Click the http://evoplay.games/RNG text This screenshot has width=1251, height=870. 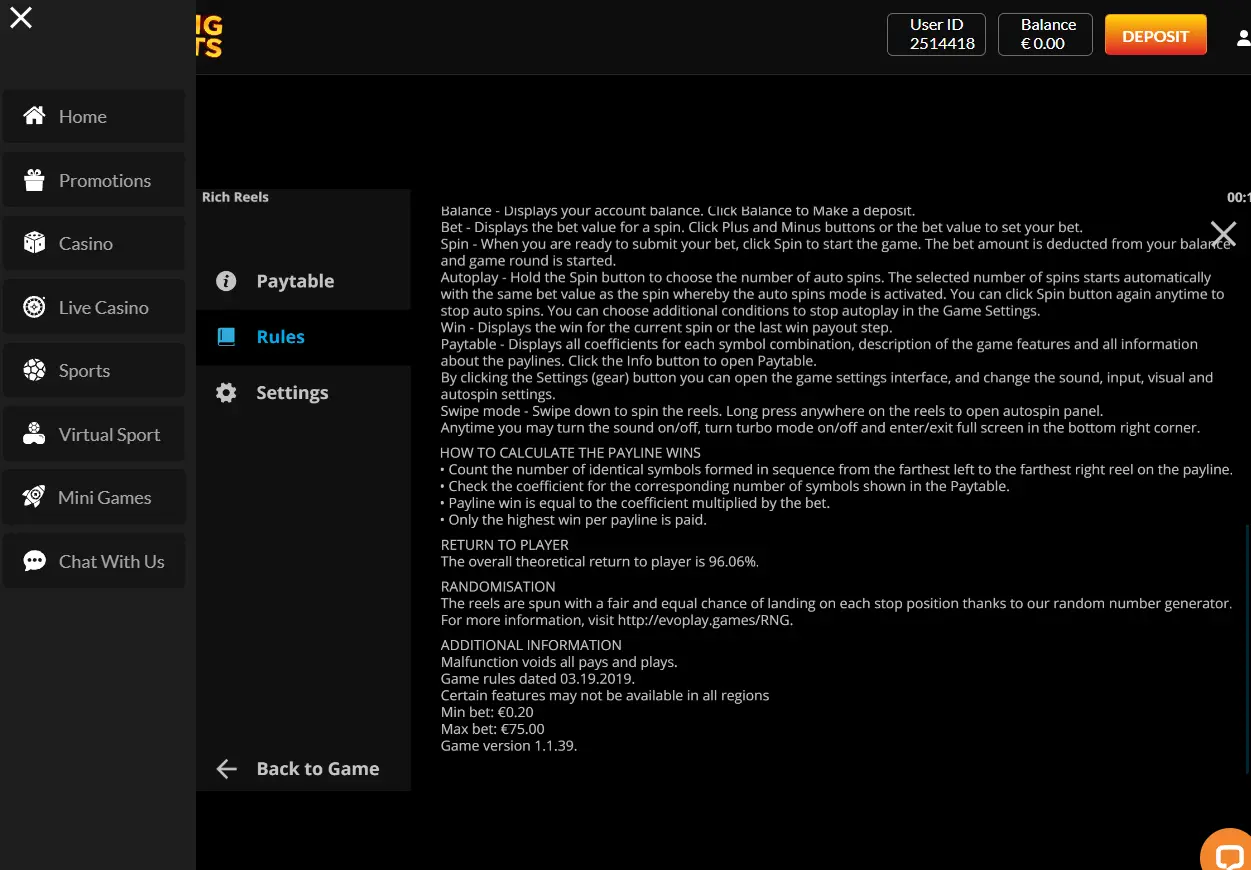pyautogui.click(x=706, y=620)
